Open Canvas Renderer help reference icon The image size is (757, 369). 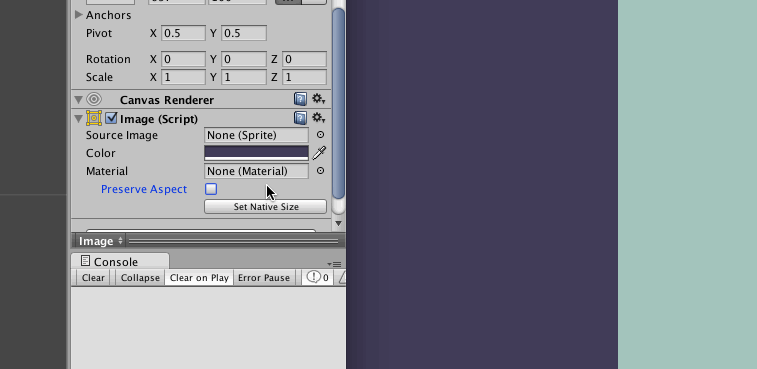pyautogui.click(x=300, y=99)
